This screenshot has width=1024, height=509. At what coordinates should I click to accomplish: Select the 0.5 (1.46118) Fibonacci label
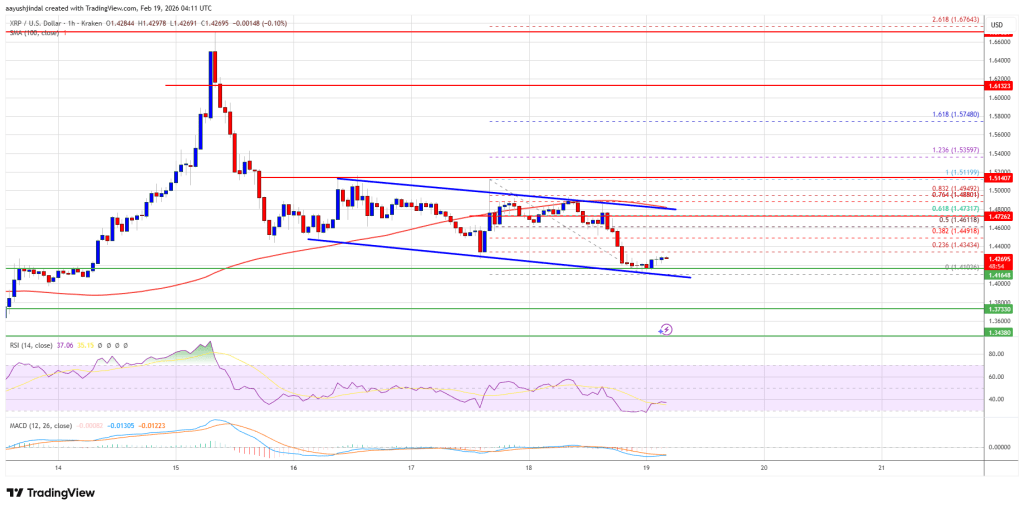(x=959, y=222)
